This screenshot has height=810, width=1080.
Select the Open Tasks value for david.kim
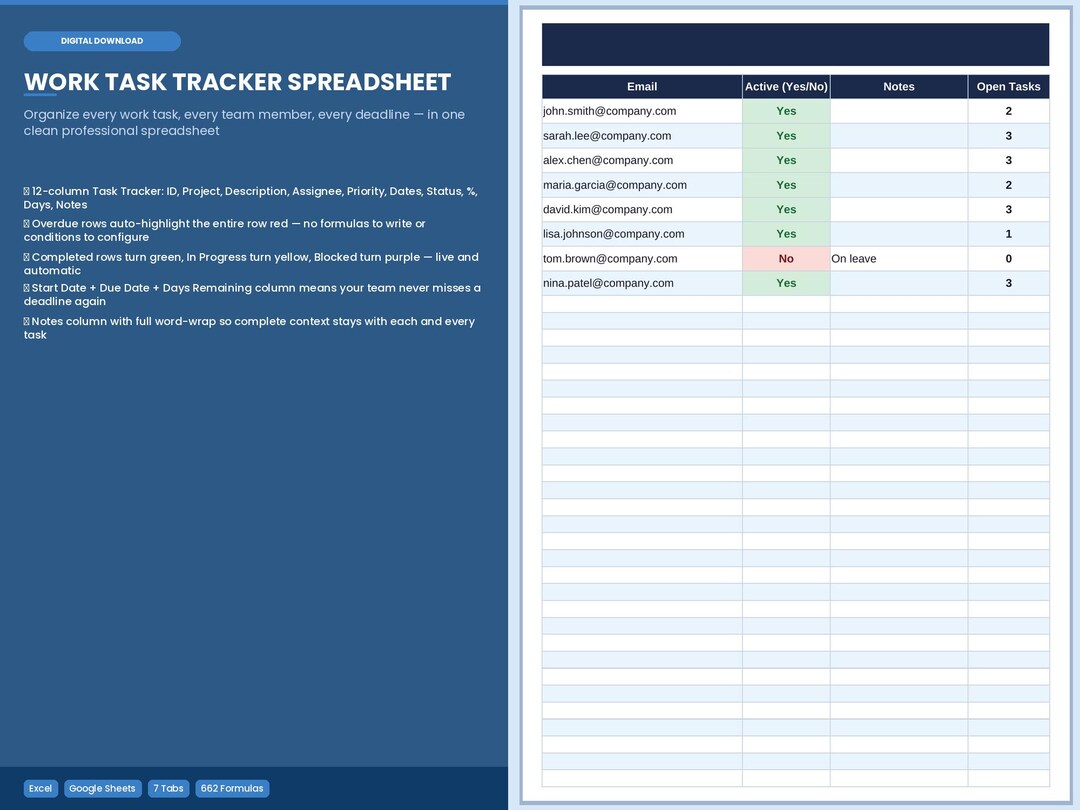tap(1008, 209)
